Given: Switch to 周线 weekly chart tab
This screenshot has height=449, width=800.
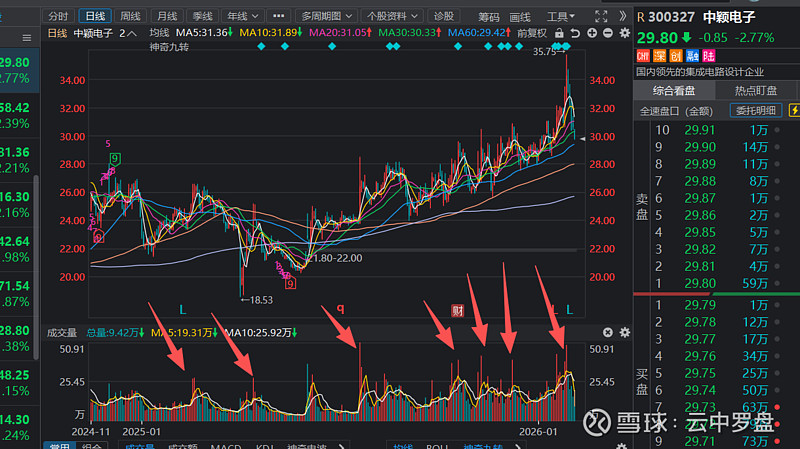Looking at the screenshot, I should [x=130, y=17].
